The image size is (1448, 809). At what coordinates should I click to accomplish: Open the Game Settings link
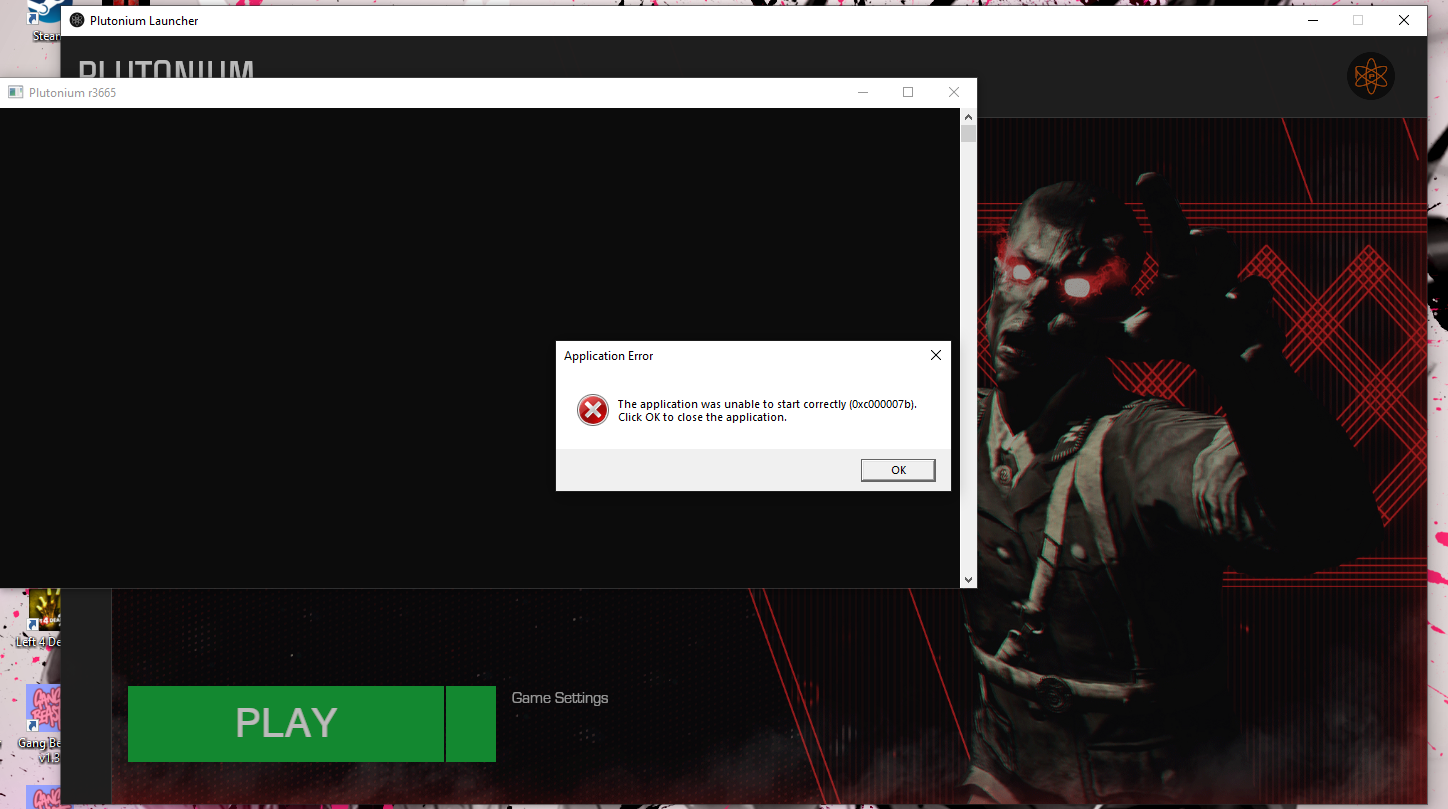point(559,698)
